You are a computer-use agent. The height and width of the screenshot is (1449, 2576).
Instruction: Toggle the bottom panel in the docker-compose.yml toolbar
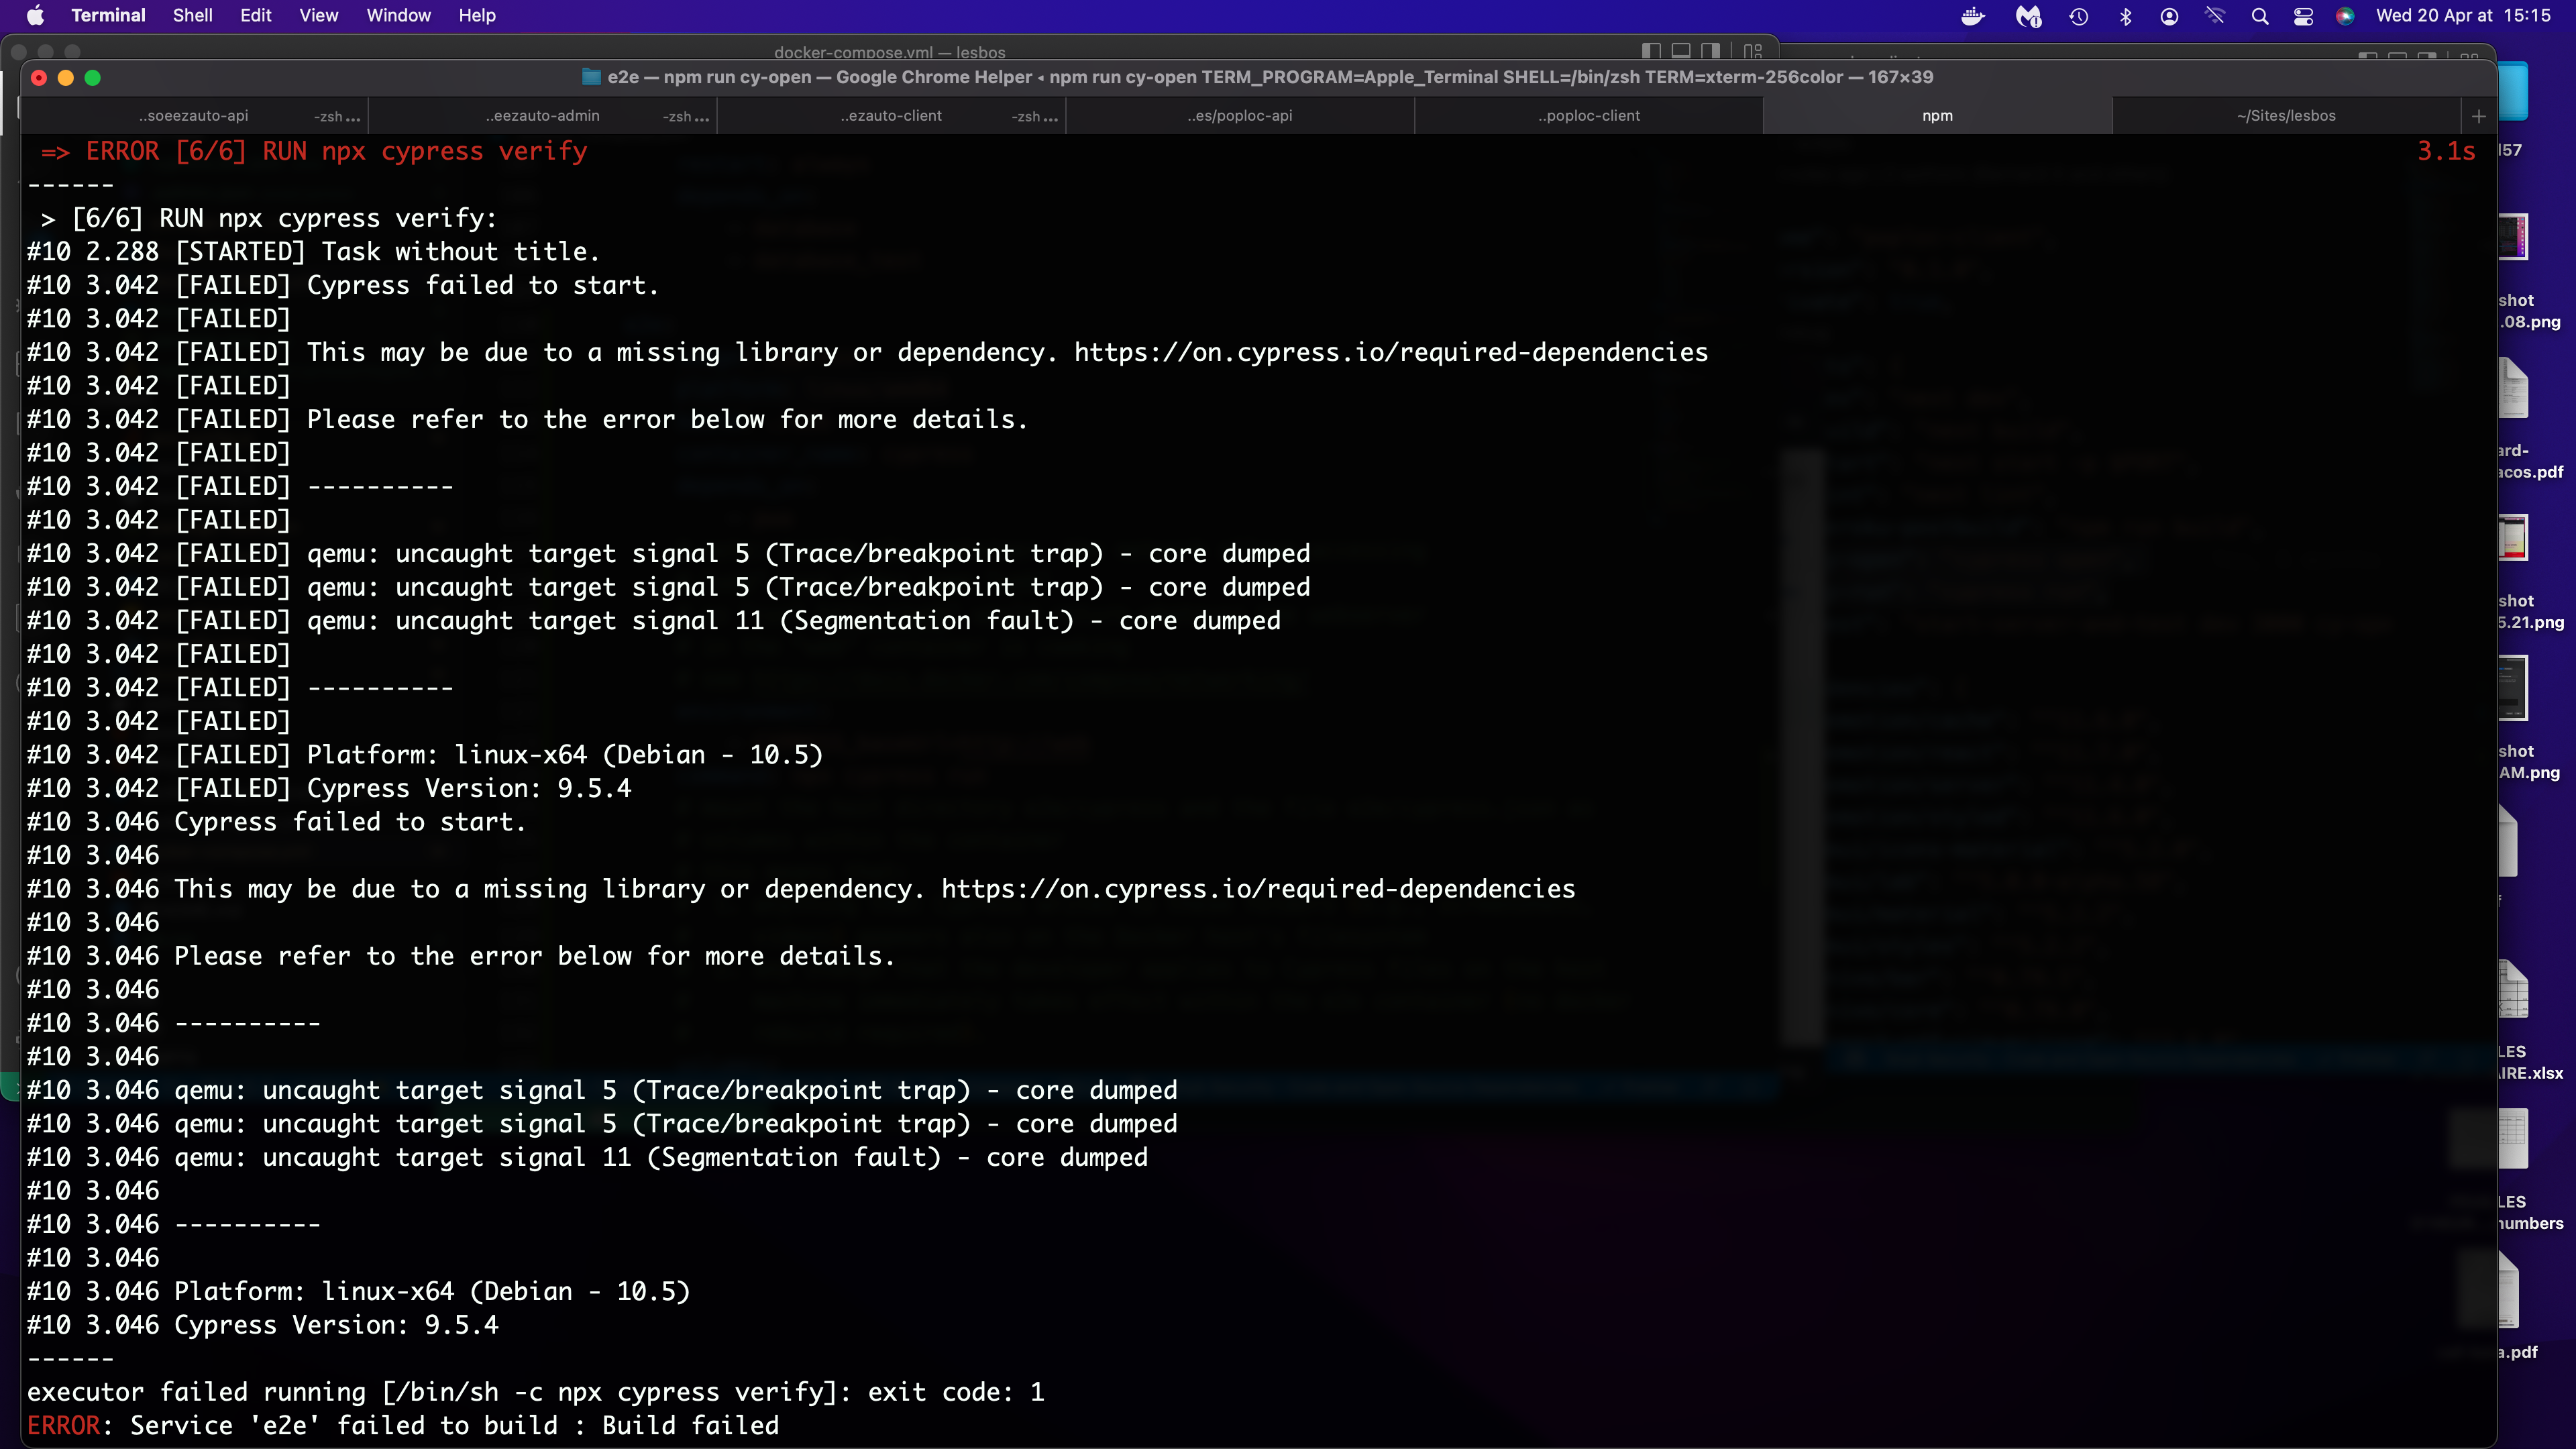(1681, 50)
